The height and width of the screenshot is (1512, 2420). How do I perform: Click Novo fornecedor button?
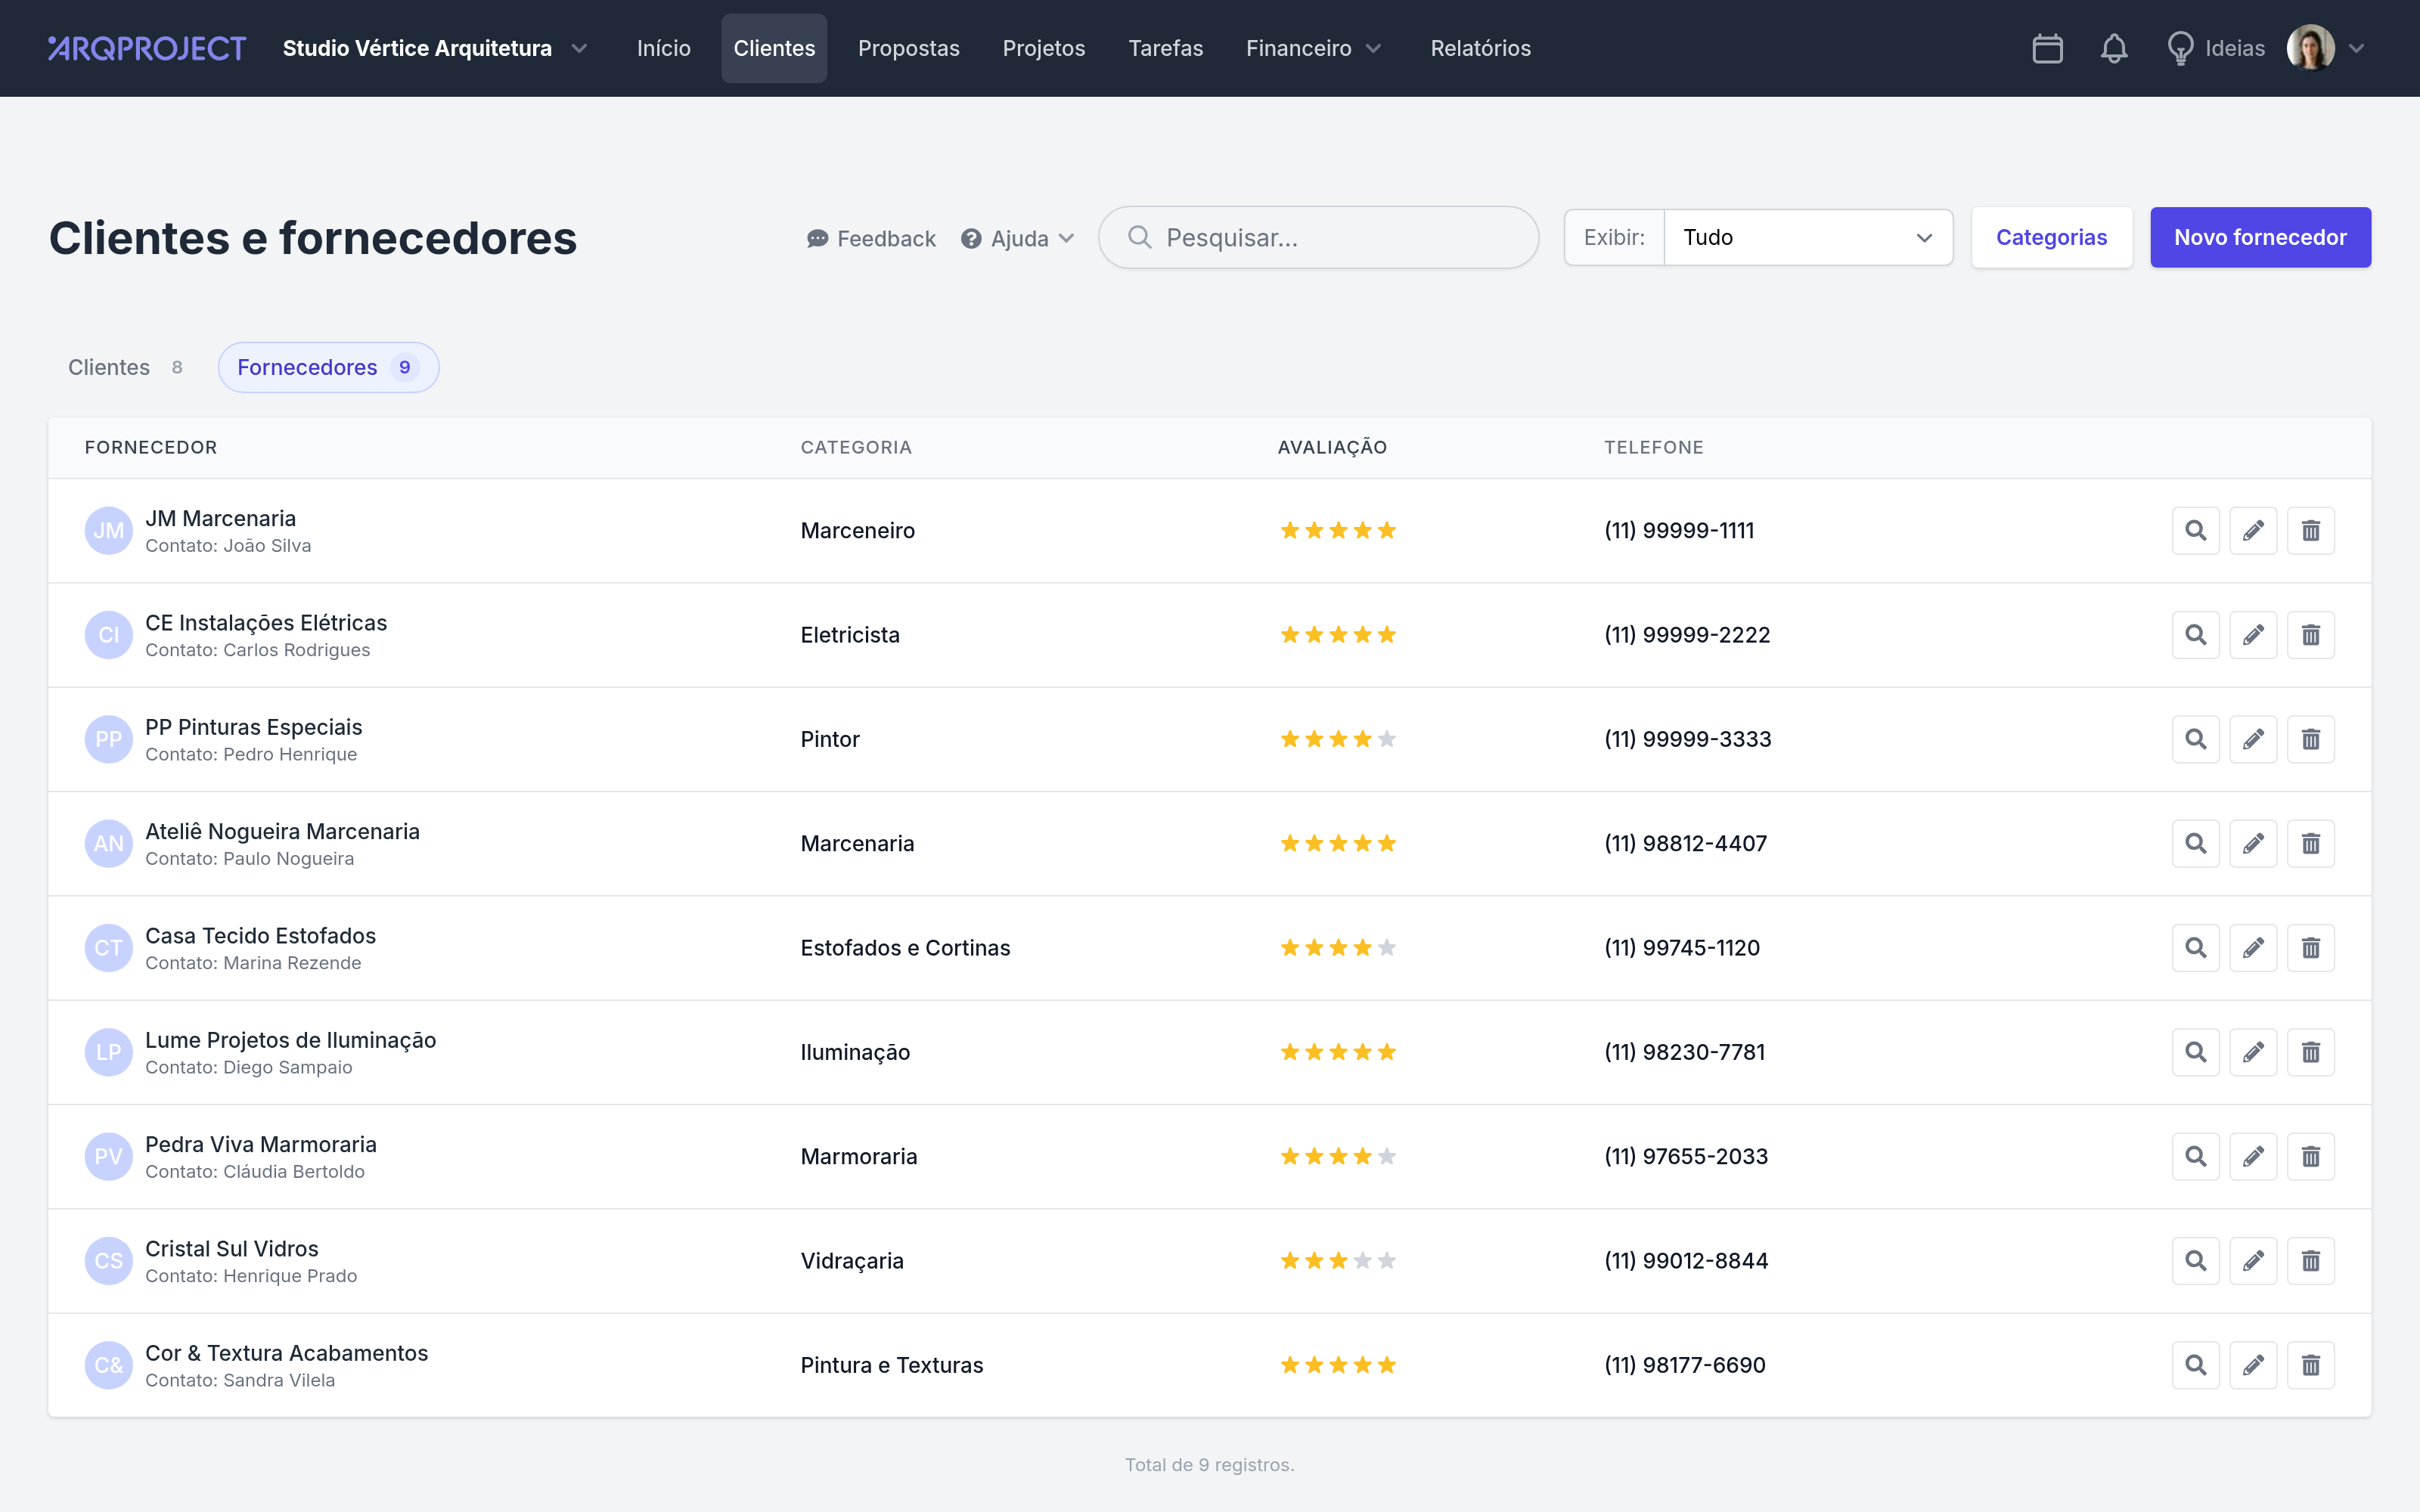2260,237
